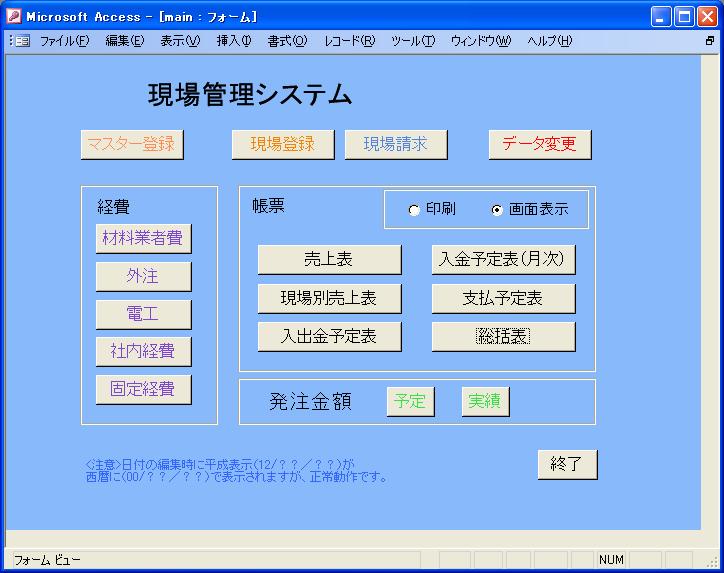Viewport: 724px width, 573px height.
Task: Open the ヘルプ menu
Action: click(549, 41)
